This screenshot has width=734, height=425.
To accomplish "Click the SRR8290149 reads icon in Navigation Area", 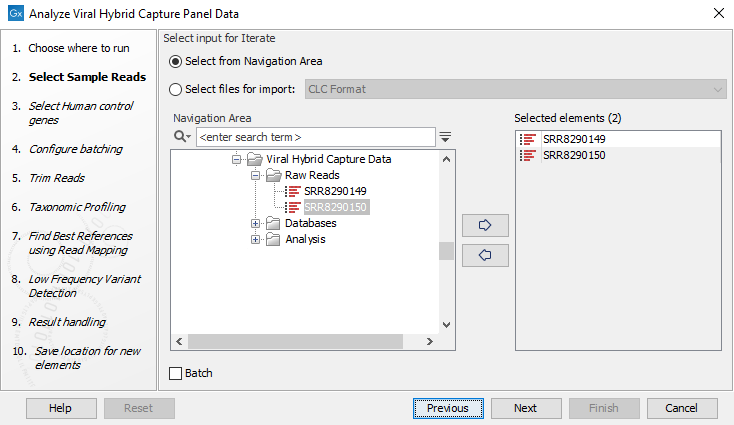I will click(x=293, y=191).
